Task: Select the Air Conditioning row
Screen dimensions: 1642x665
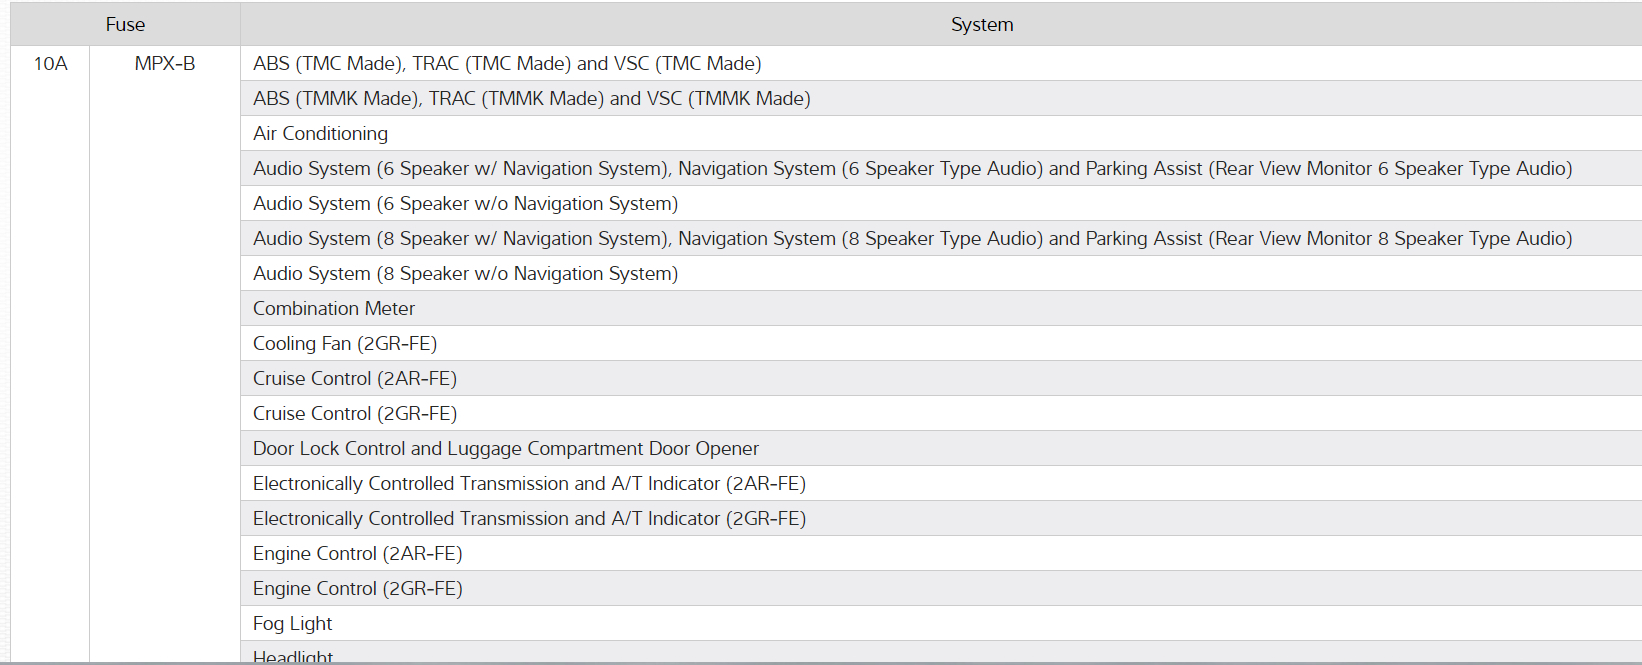Action: [320, 133]
